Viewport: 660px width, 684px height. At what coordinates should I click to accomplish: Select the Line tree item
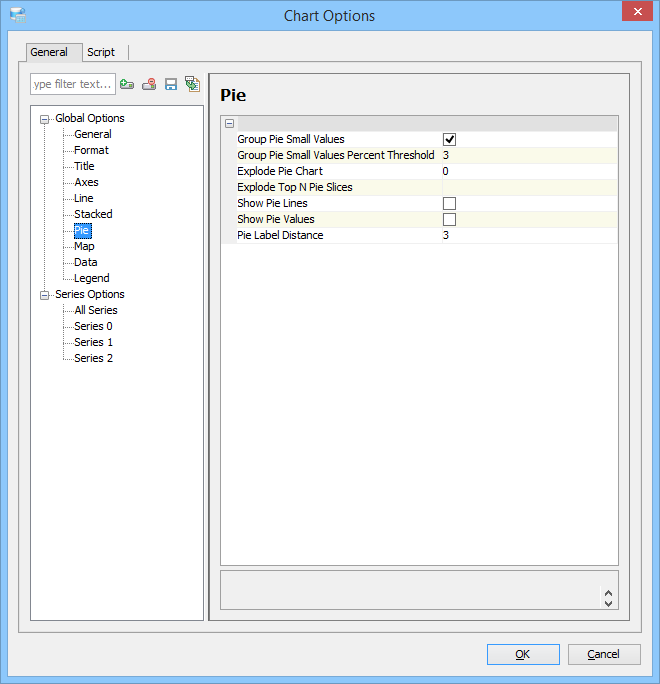coord(84,198)
